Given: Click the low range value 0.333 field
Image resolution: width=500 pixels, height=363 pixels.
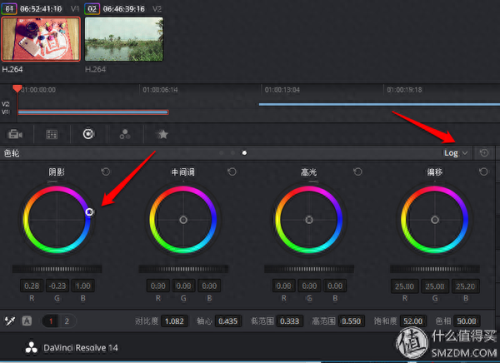Looking at the screenshot, I should click(290, 321).
